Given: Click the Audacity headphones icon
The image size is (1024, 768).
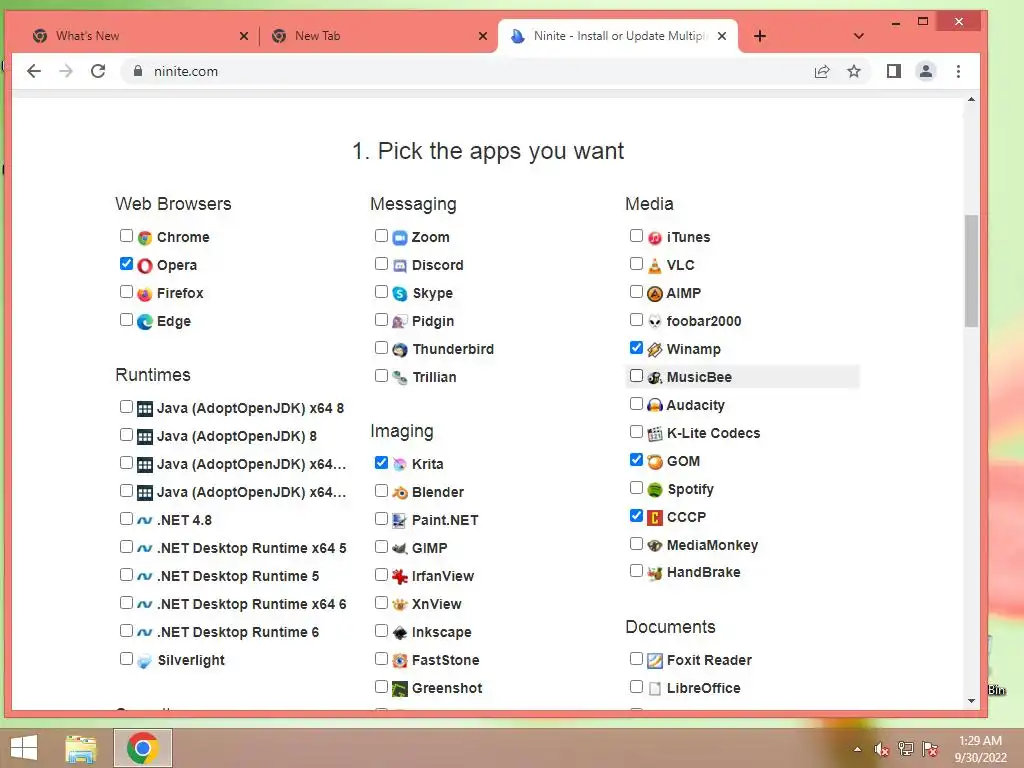Looking at the screenshot, I should (654, 406).
